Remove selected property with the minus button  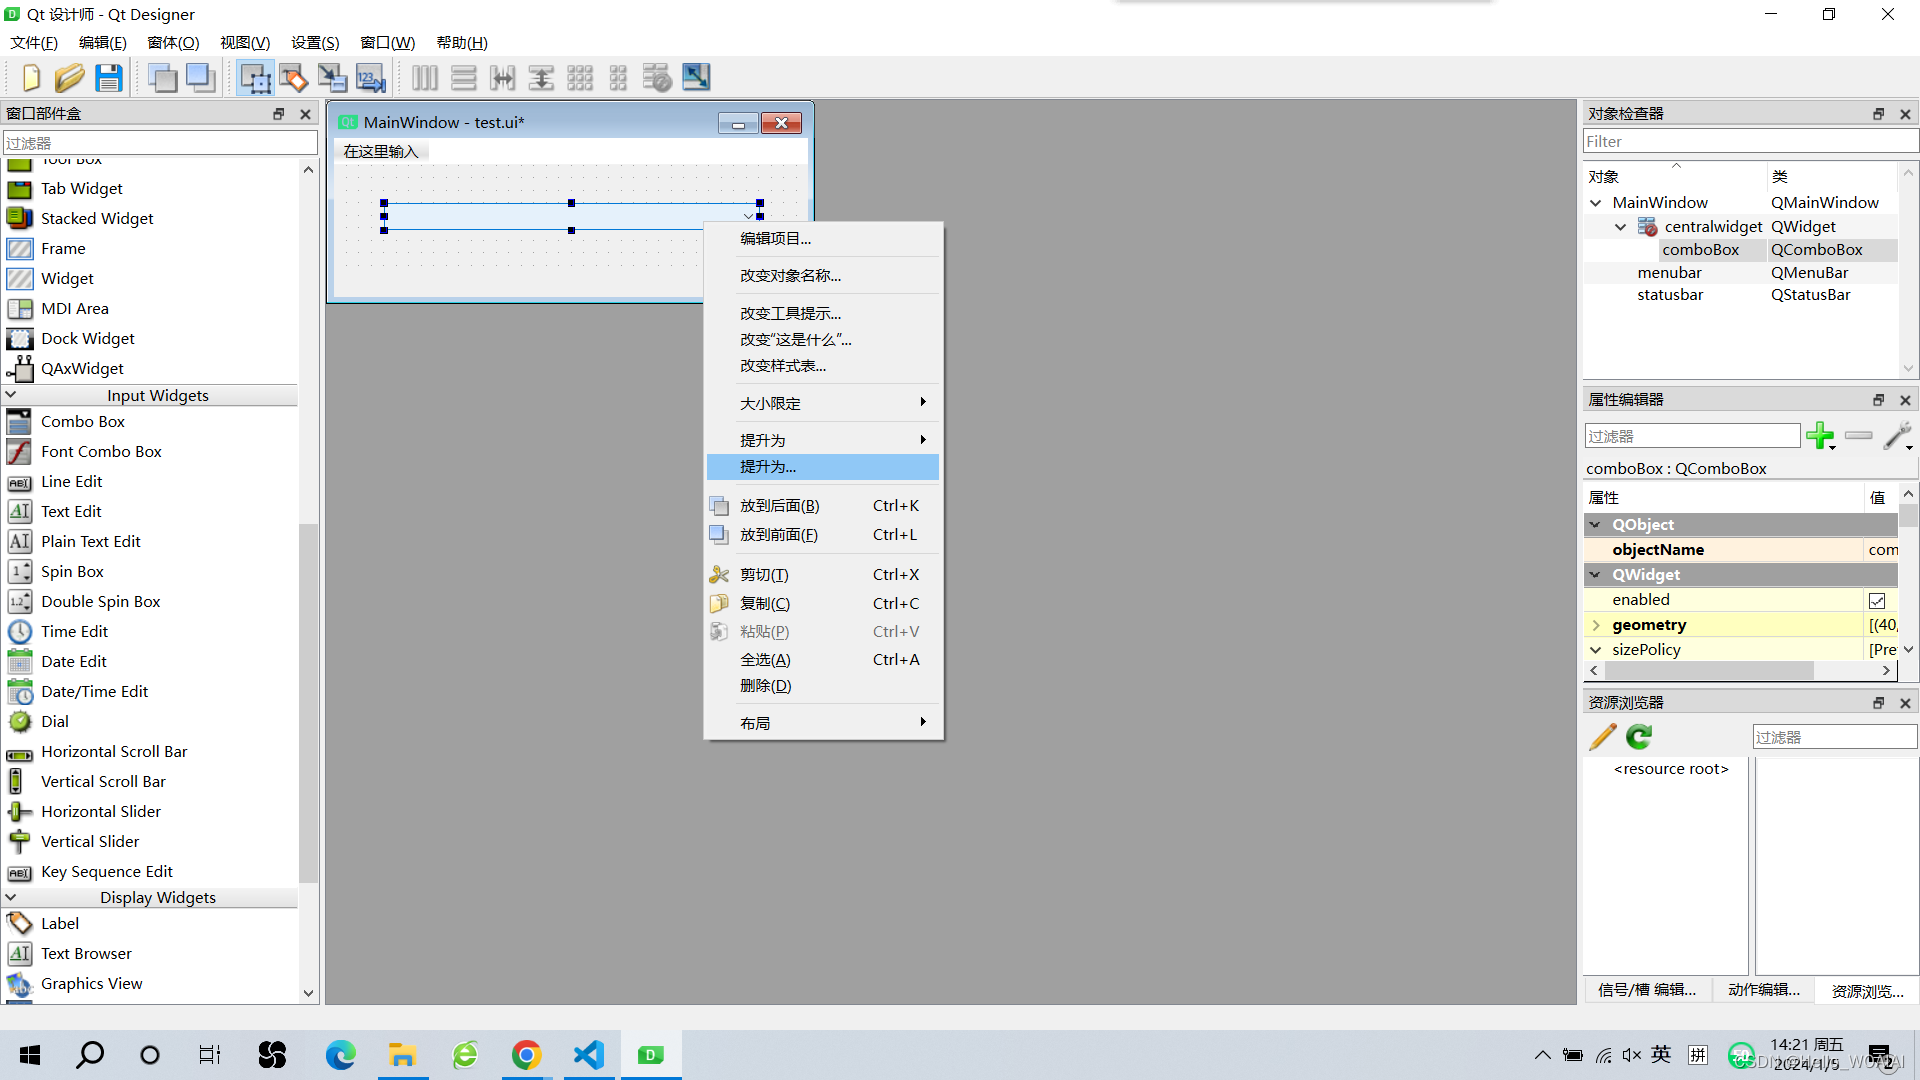point(1858,436)
